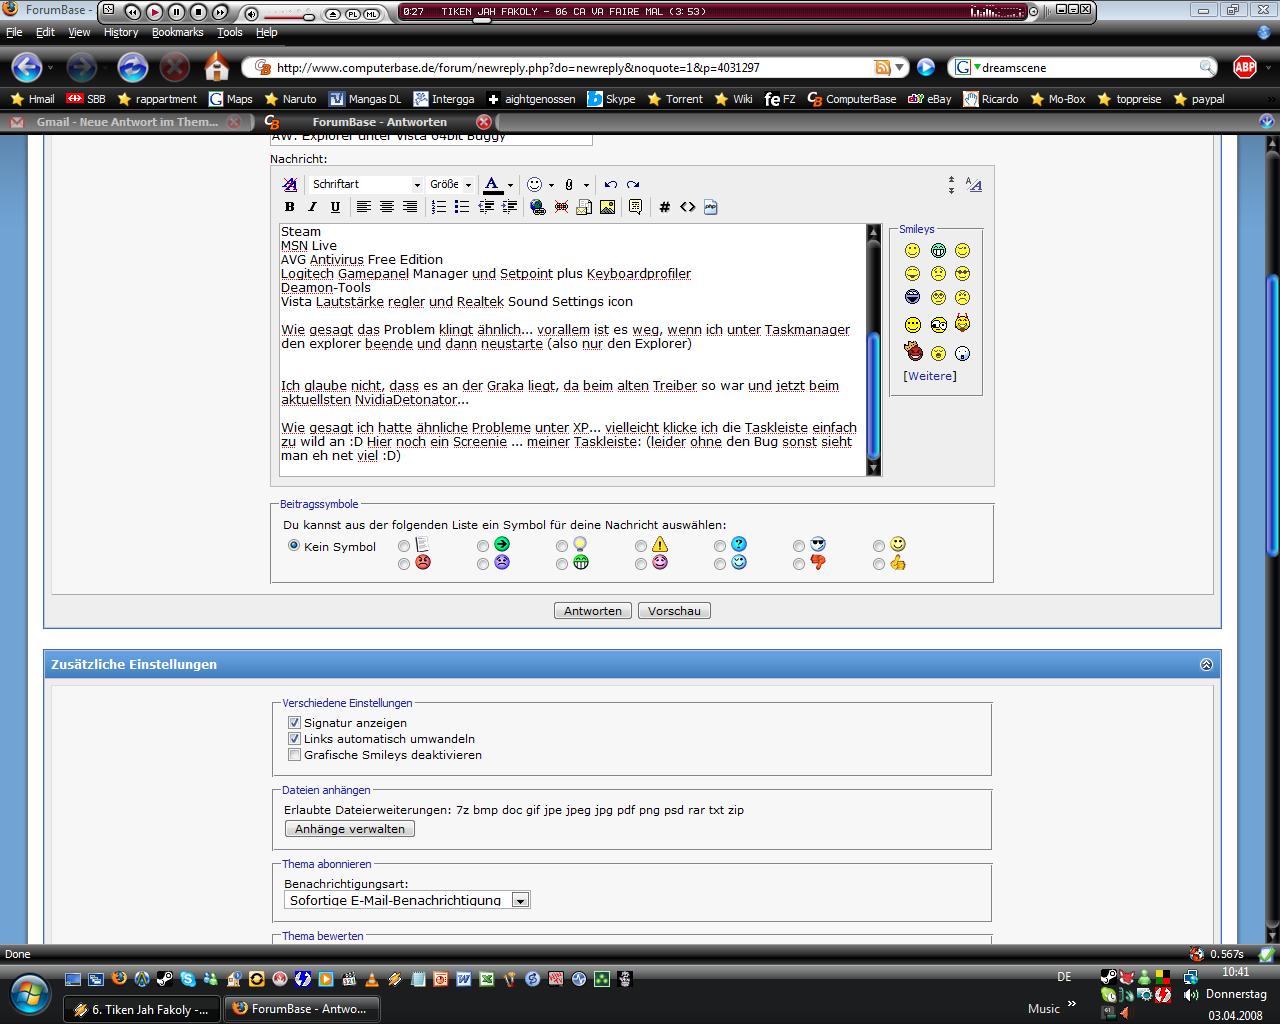
Task: Open the Benachrichtigungsart dropdown
Action: pyautogui.click(x=407, y=899)
